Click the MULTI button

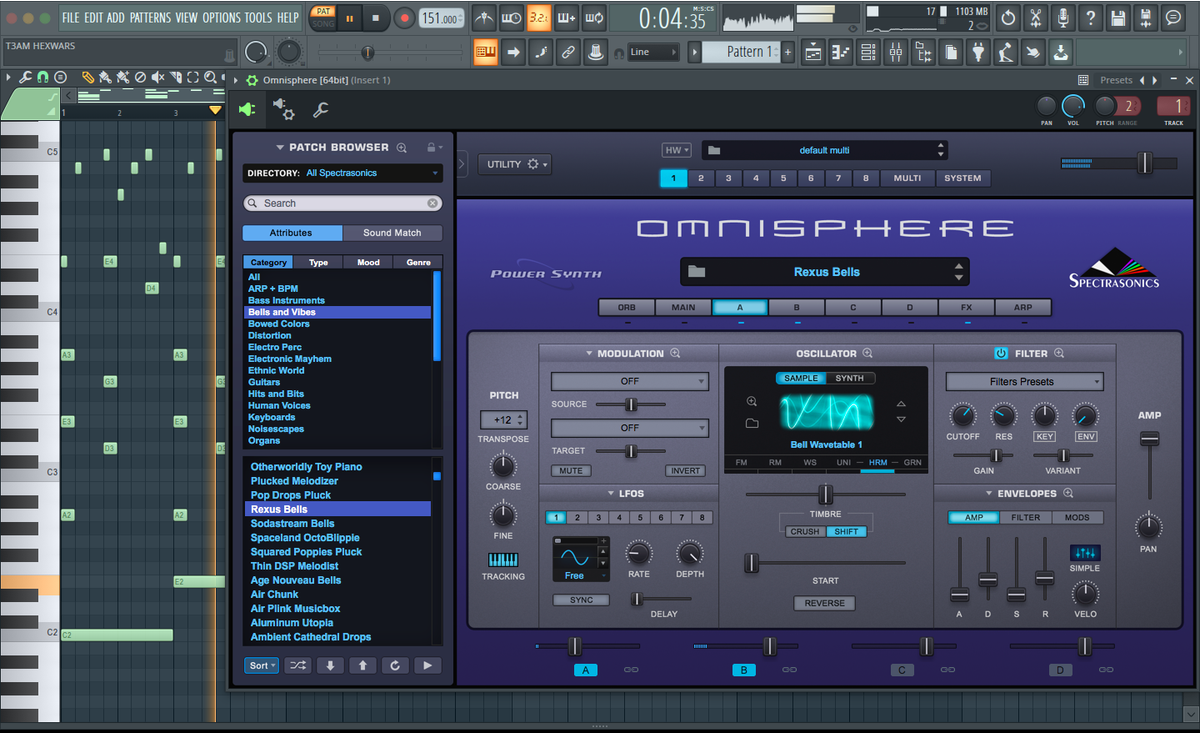[x=907, y=178]
